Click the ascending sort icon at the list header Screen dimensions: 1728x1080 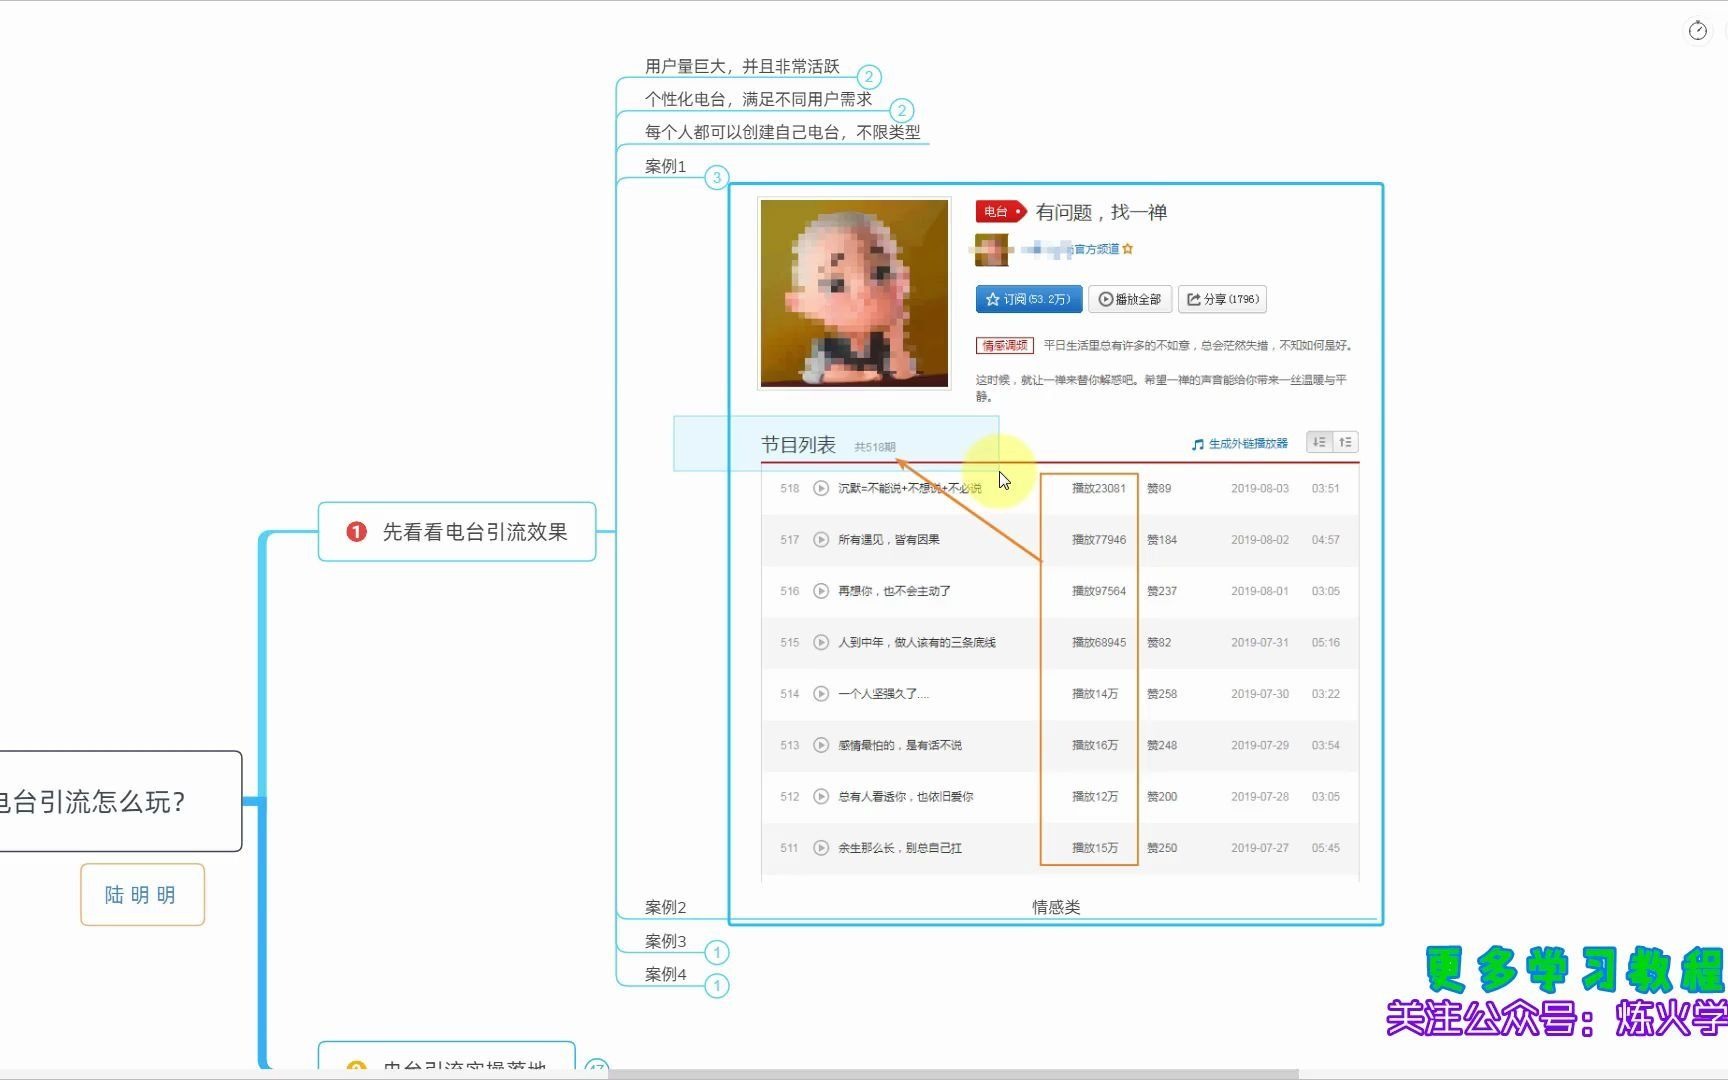click(1345, 442)
